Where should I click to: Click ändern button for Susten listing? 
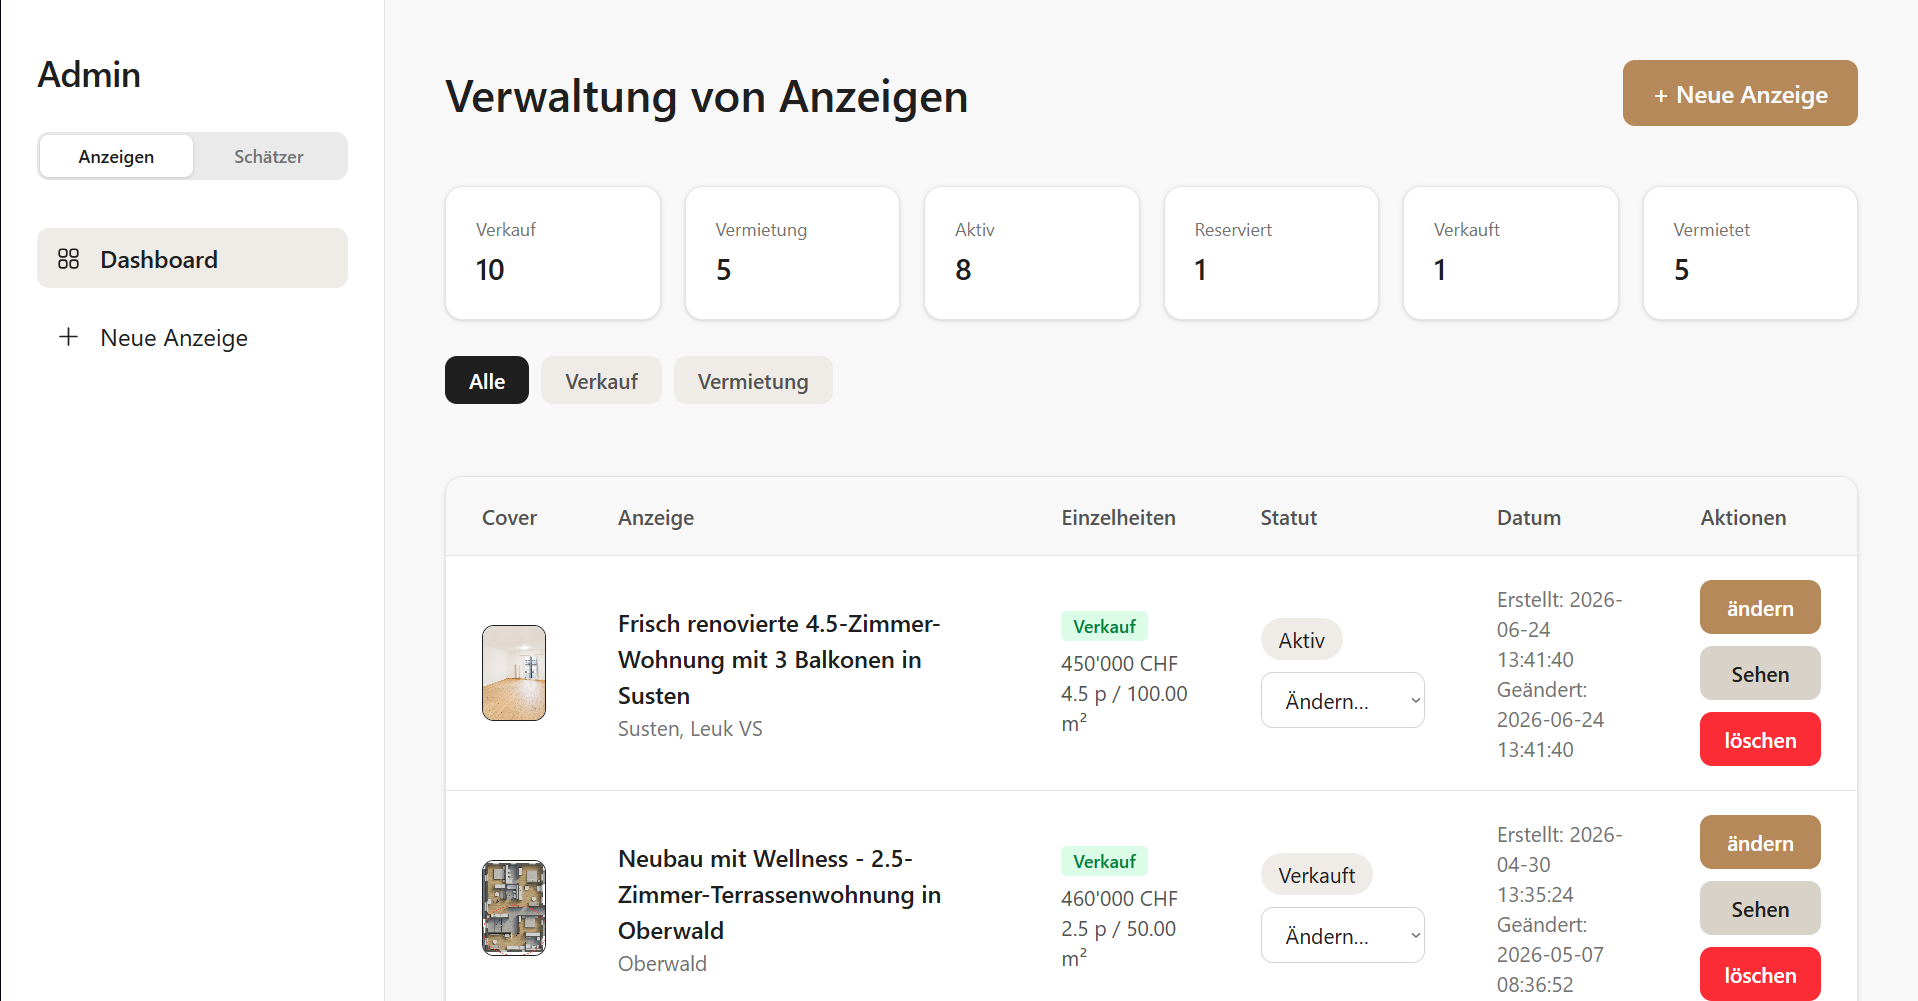pos(1760,607)
